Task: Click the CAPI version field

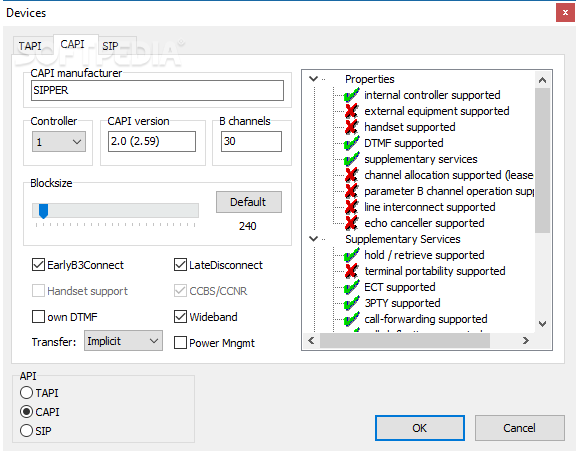Action: [x=152, y=141]
